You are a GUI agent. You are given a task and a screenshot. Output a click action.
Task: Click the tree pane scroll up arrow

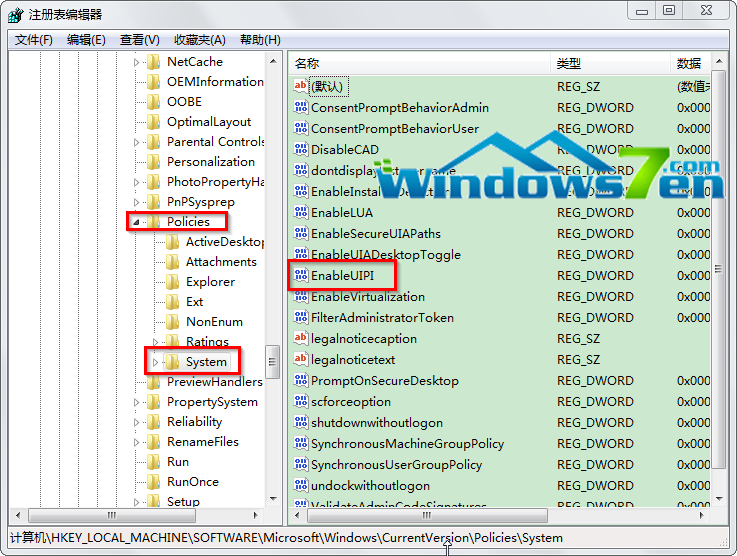(x=273, y=62)
